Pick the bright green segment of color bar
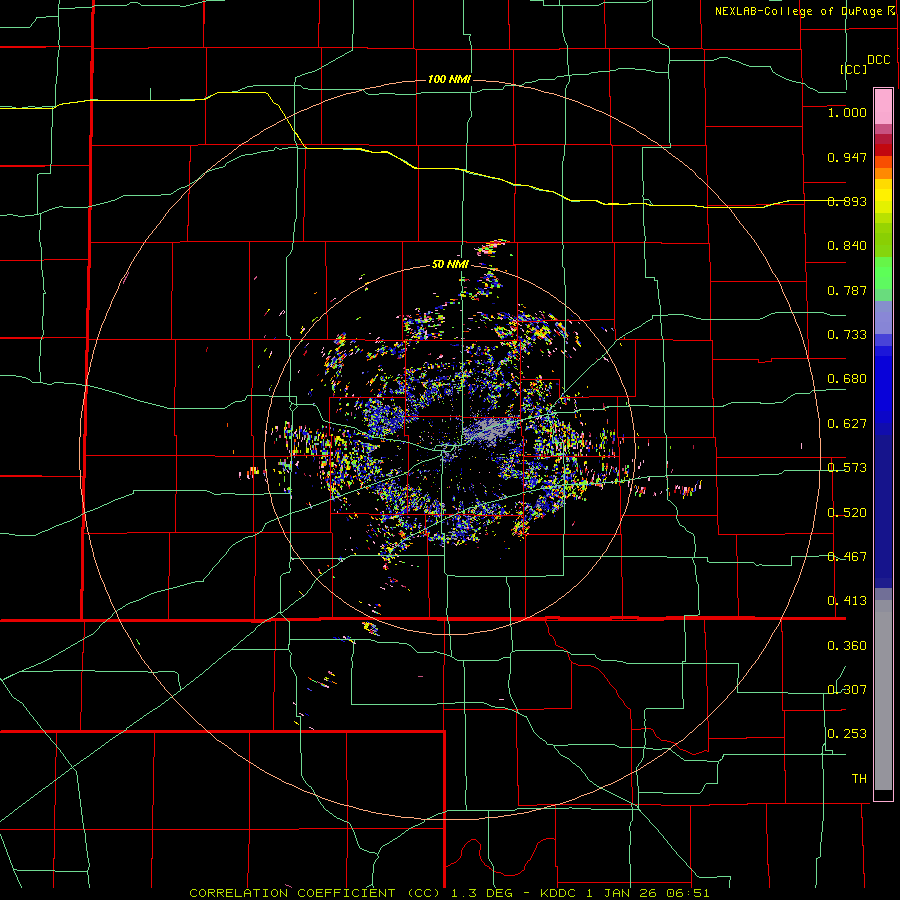This screenshot has height=900, width=900. coord(883,273)
